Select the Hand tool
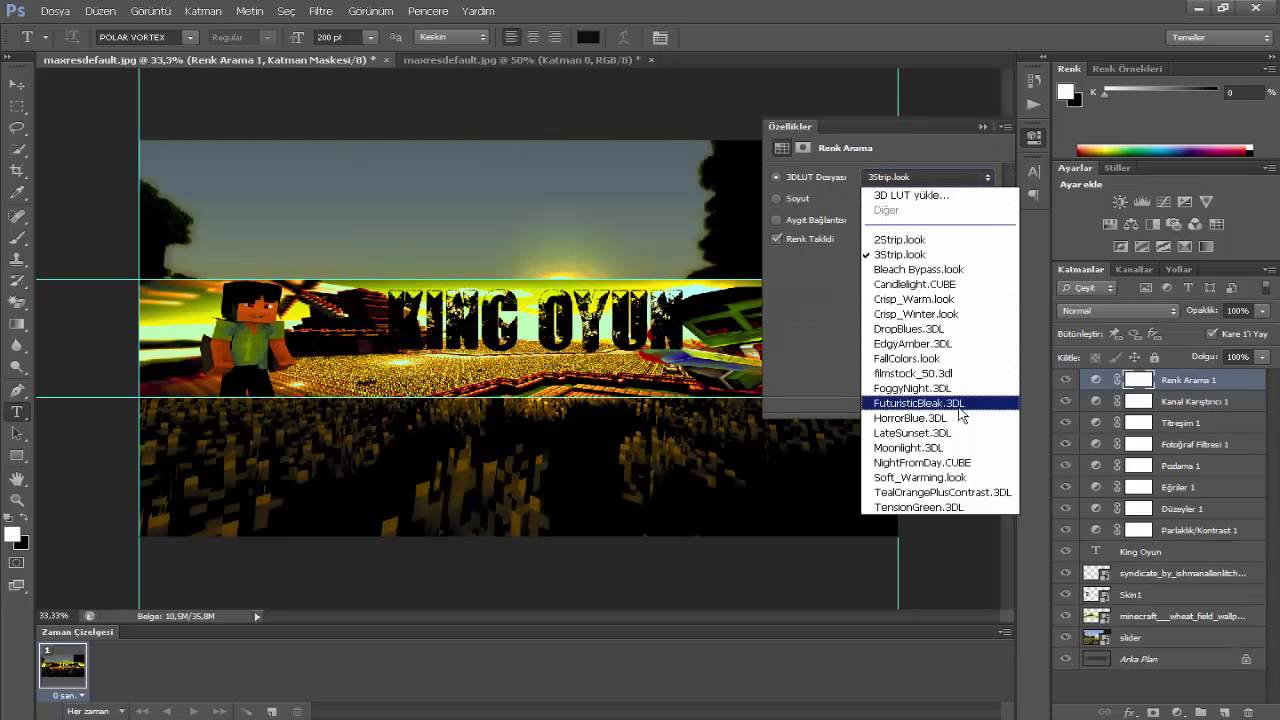Image resolution: width=1280 pixels, height=720 pixels. pyautogui.click(x=17, y=478)
